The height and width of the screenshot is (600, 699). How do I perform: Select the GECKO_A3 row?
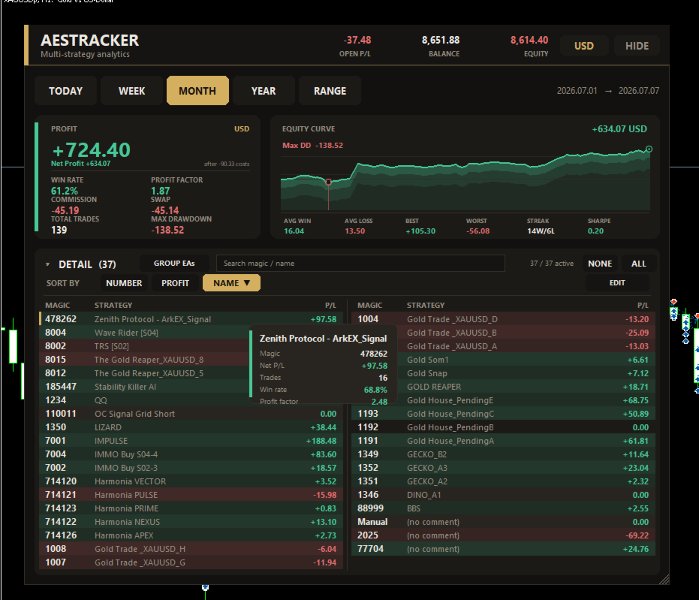tap(504, 468)
